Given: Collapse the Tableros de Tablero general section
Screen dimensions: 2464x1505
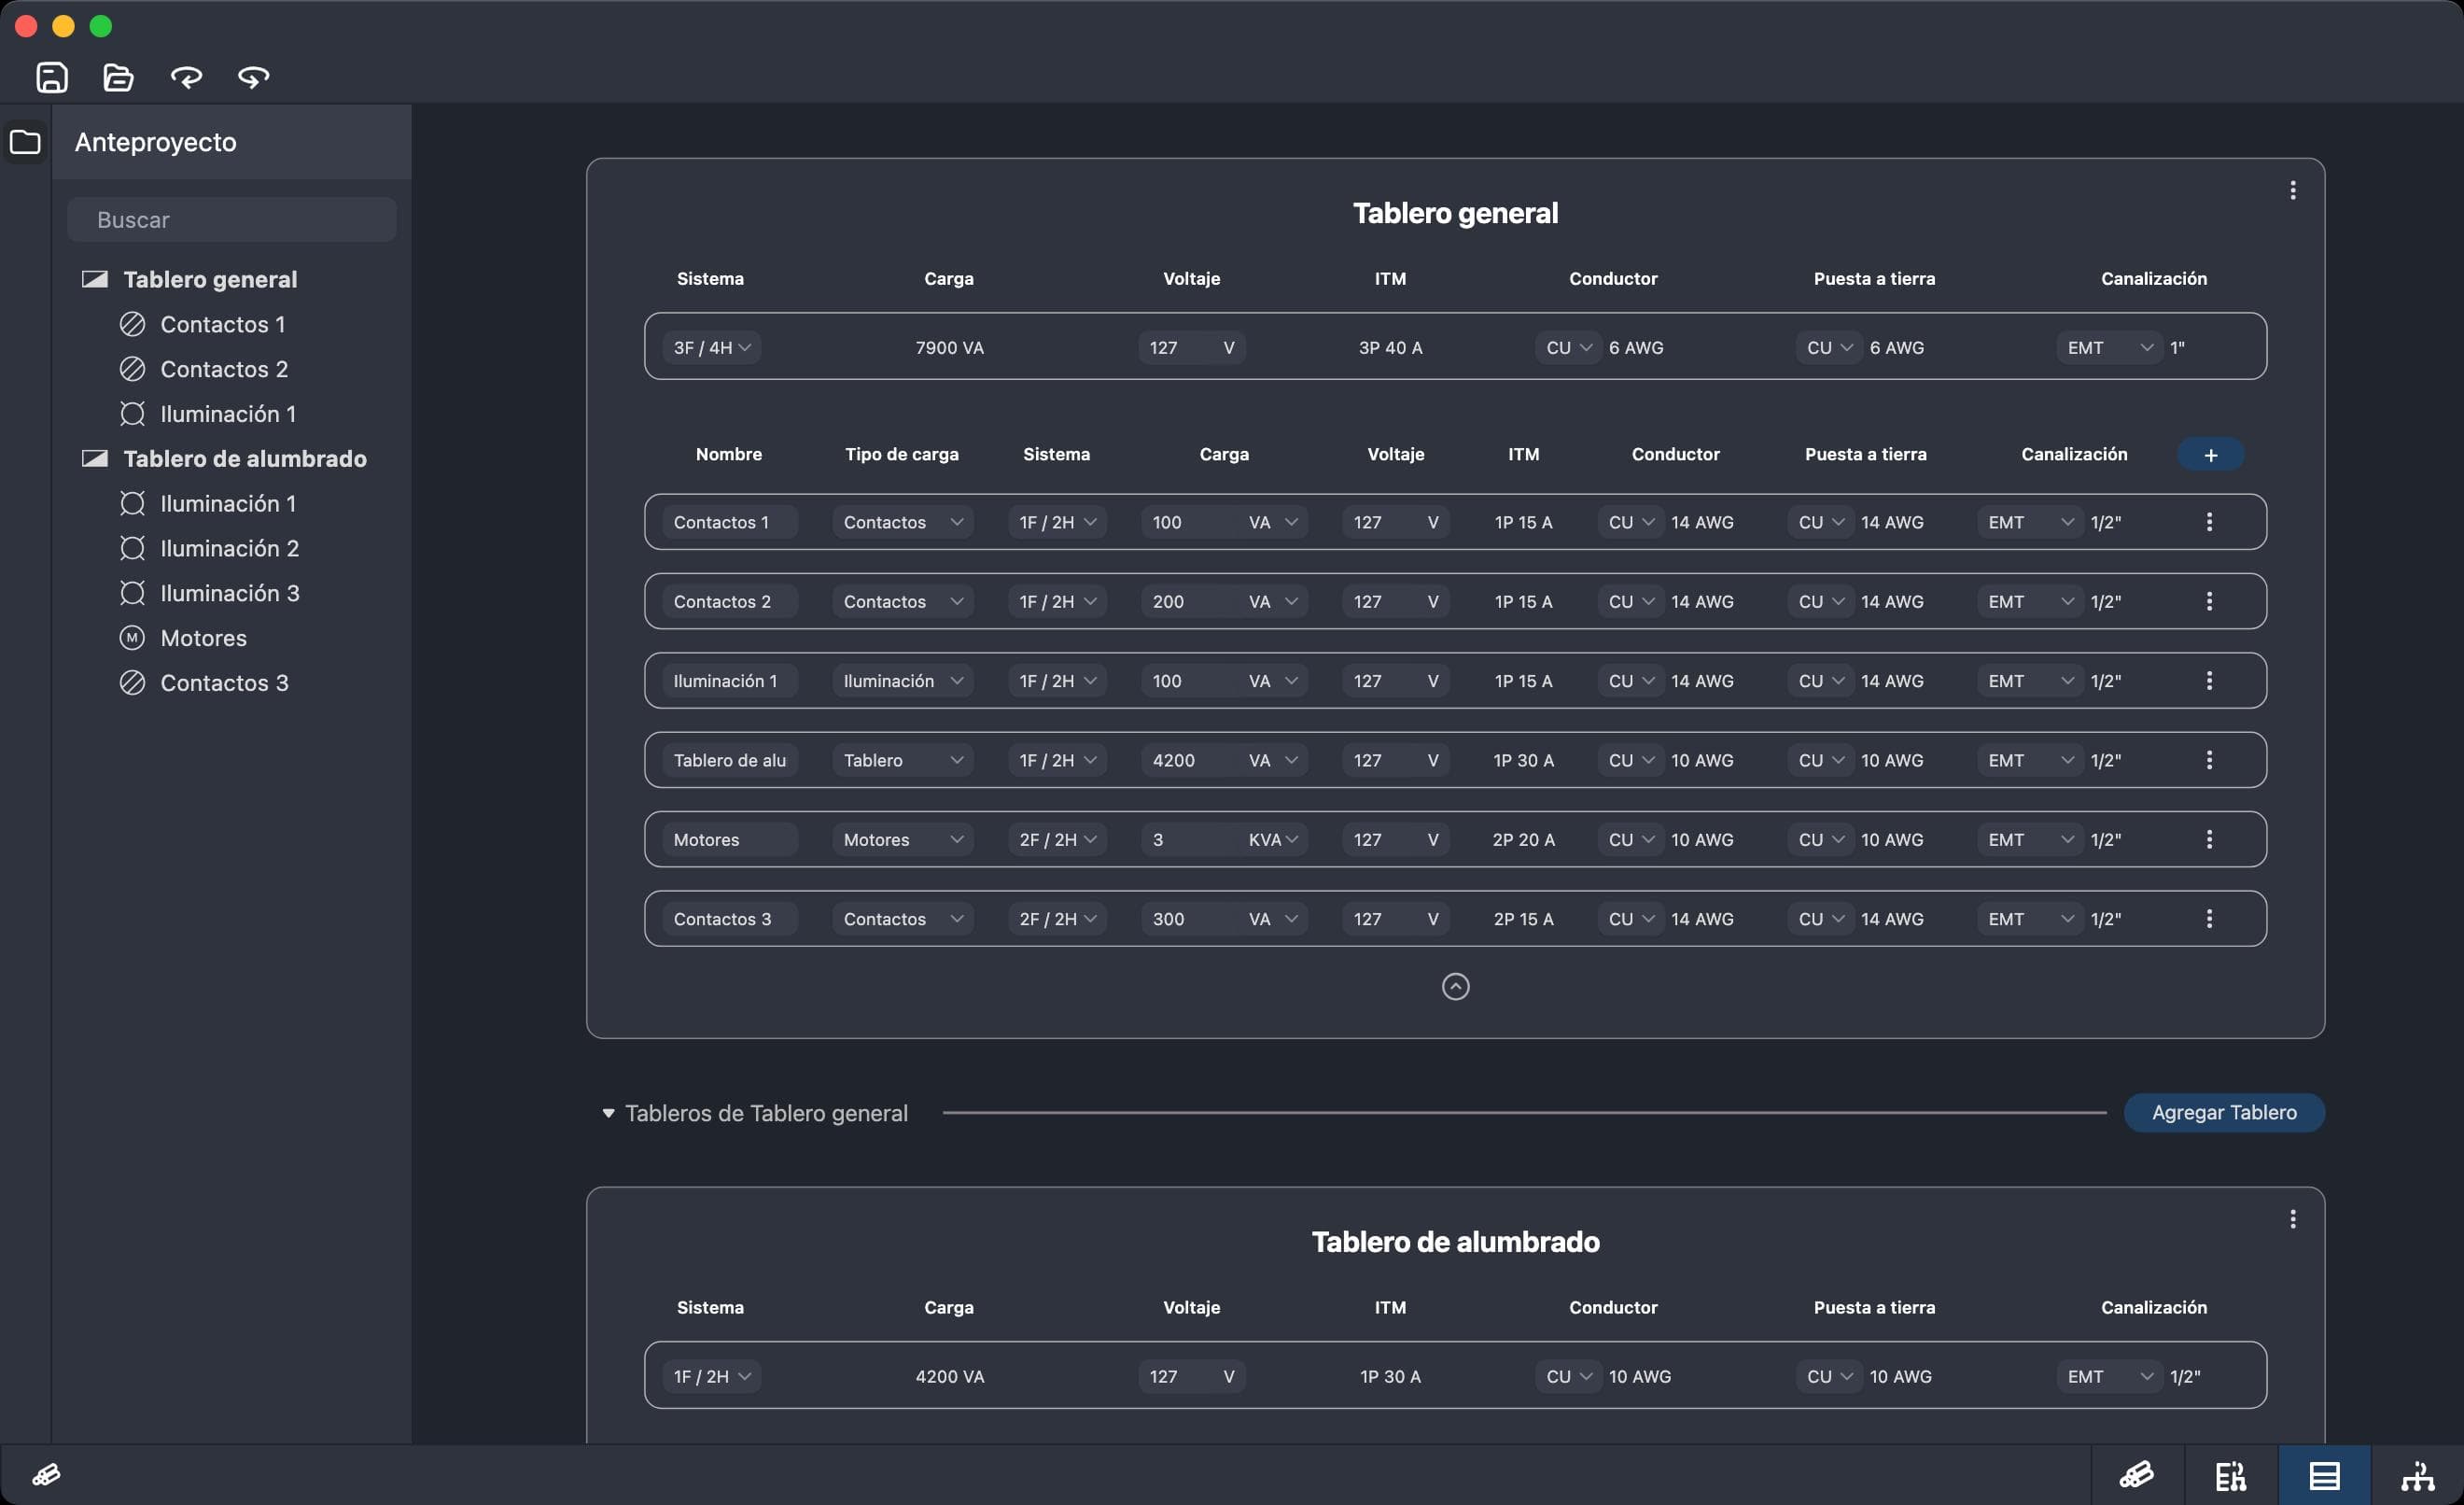Looking at the screenshot, I should [x=608, y=1113].
